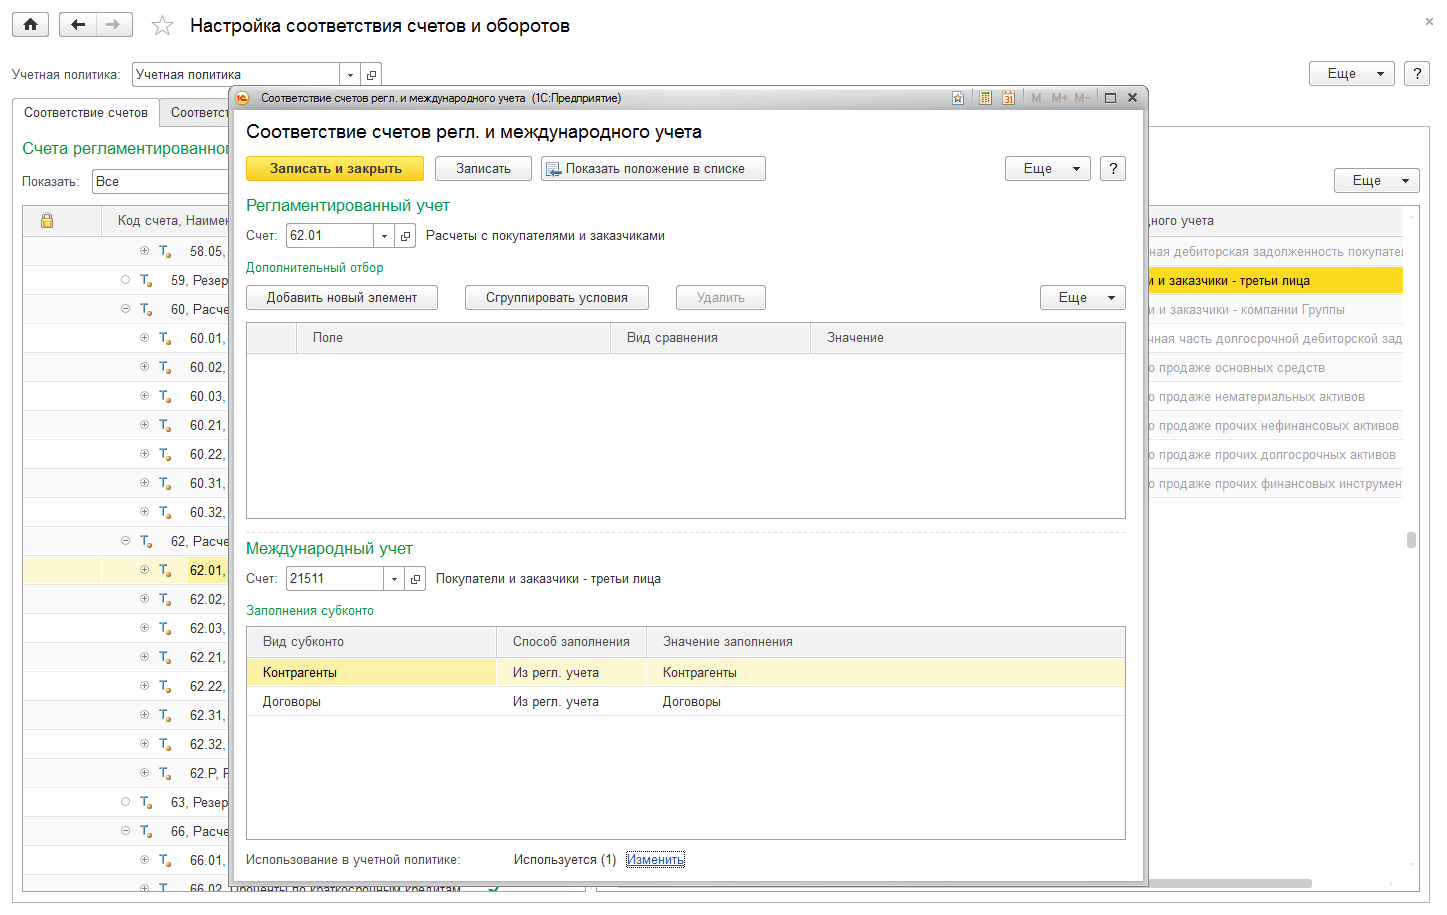Select the Договоры subconto row
The image size is (1447, 915).
pyautogui.click(x=292, y=702)
